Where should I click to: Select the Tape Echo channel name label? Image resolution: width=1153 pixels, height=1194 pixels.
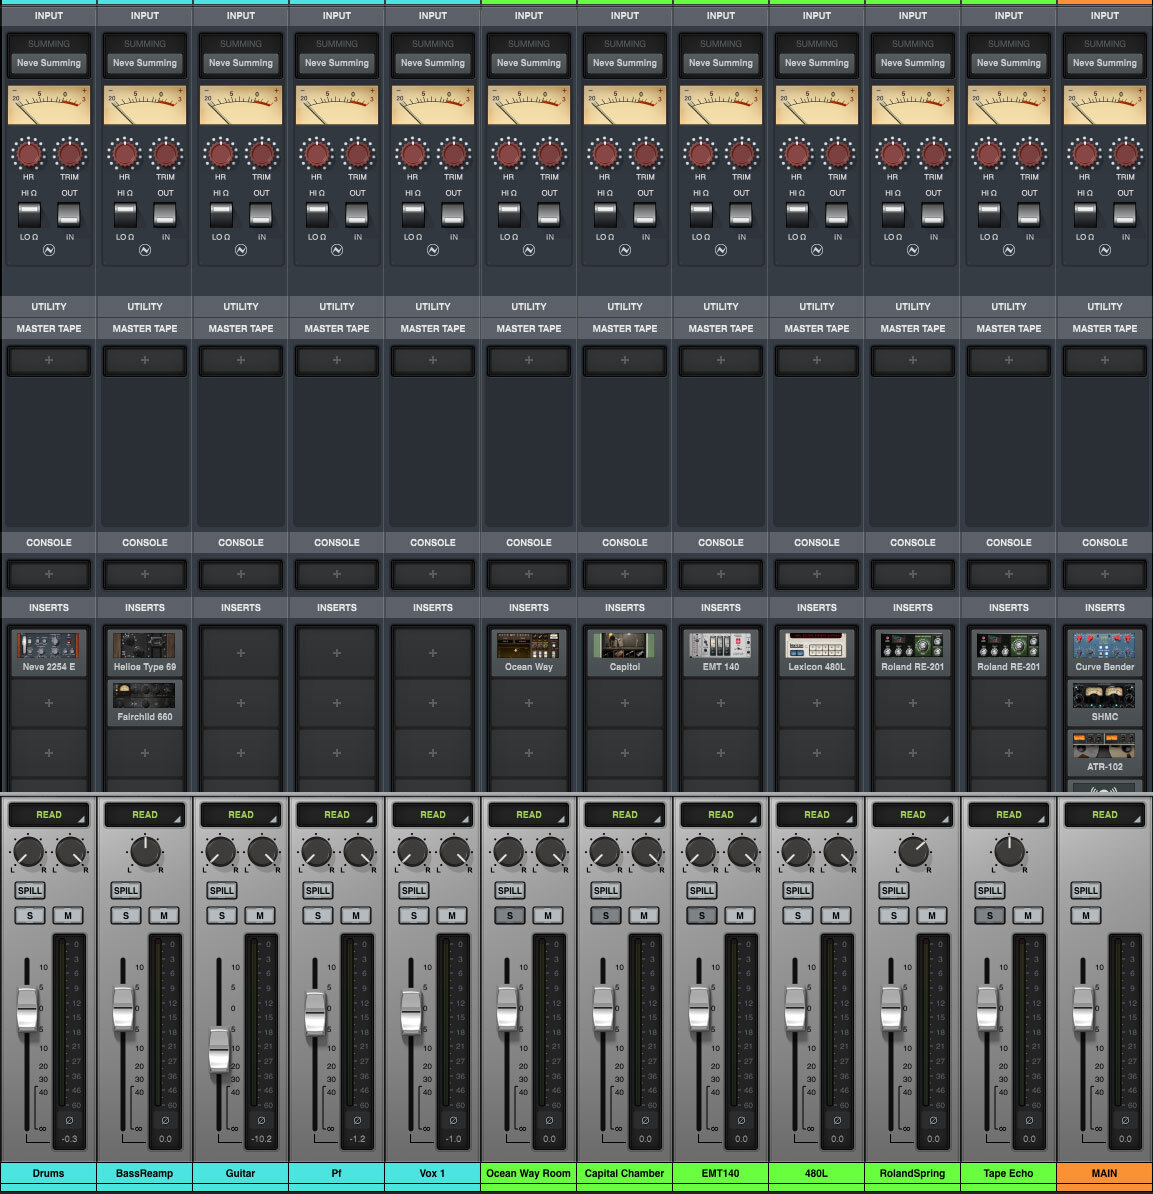coord(1008,1173)
